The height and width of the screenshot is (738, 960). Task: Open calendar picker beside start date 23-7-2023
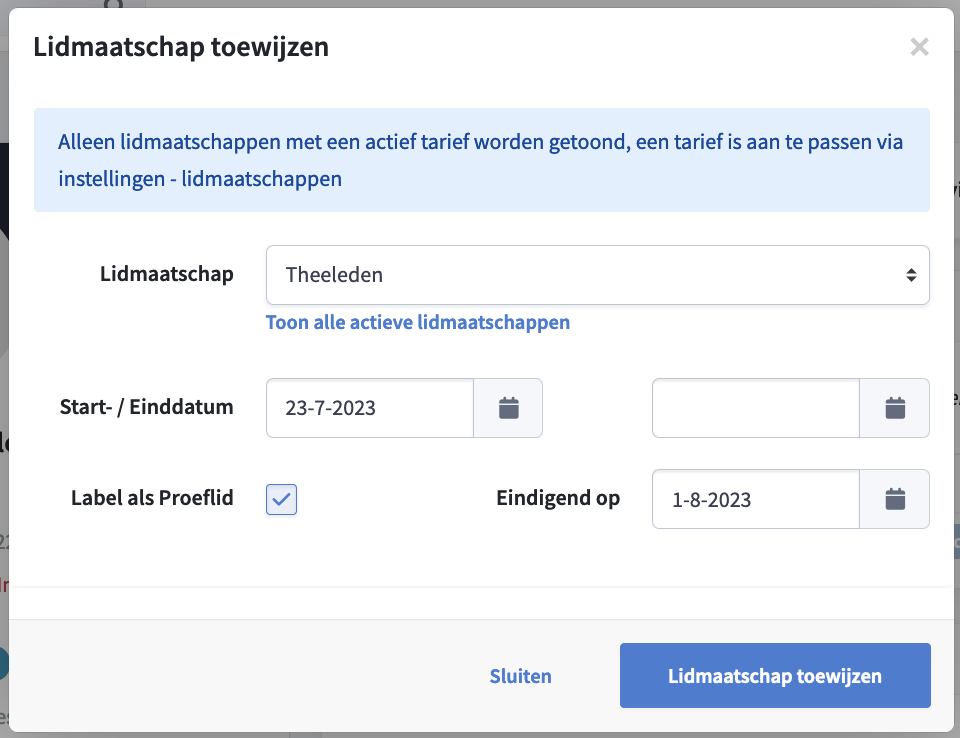[508, 408]
